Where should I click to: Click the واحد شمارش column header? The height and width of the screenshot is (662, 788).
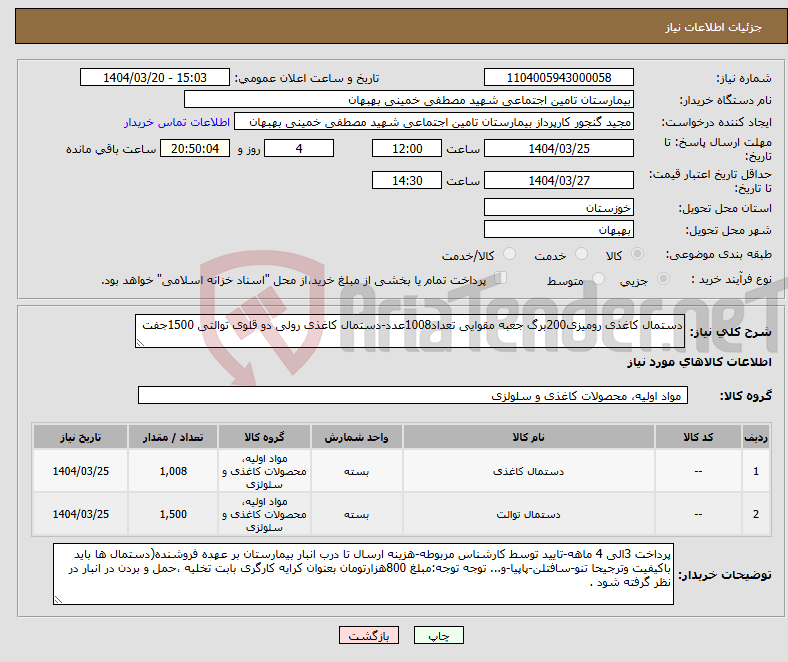tap(356, 437)
